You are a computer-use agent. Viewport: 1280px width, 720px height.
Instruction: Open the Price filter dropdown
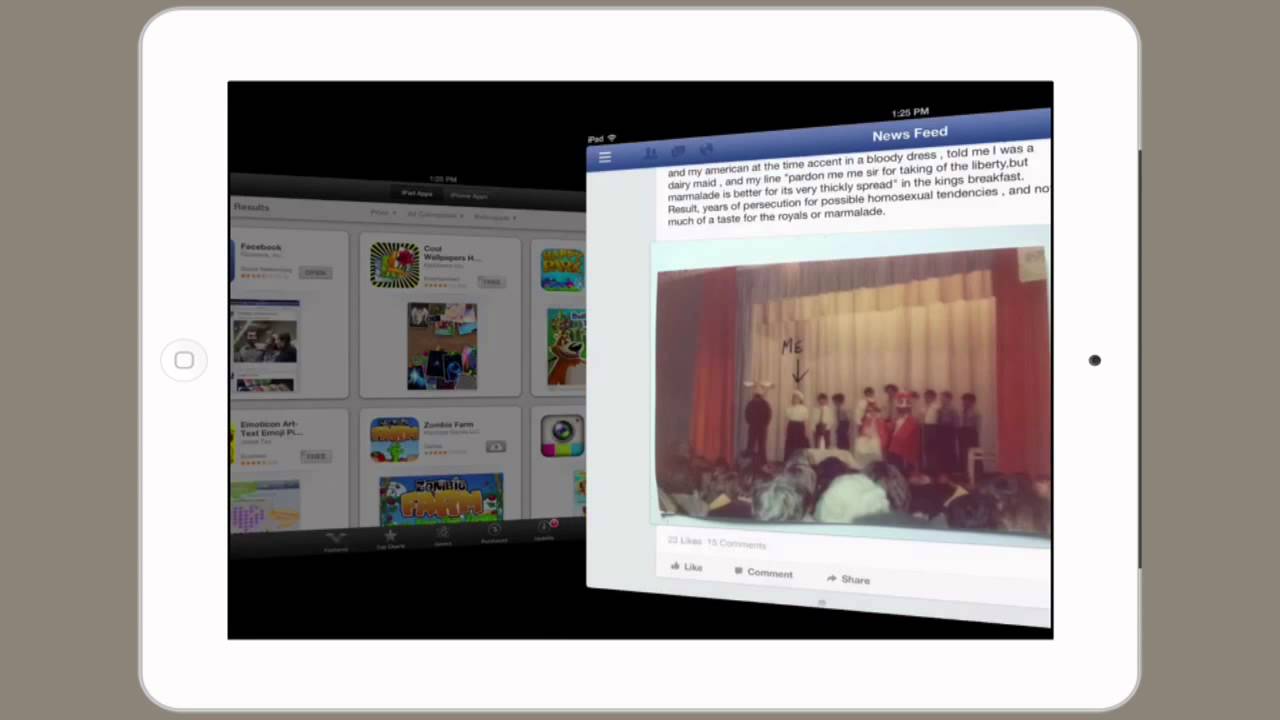[x=383, y=212]
